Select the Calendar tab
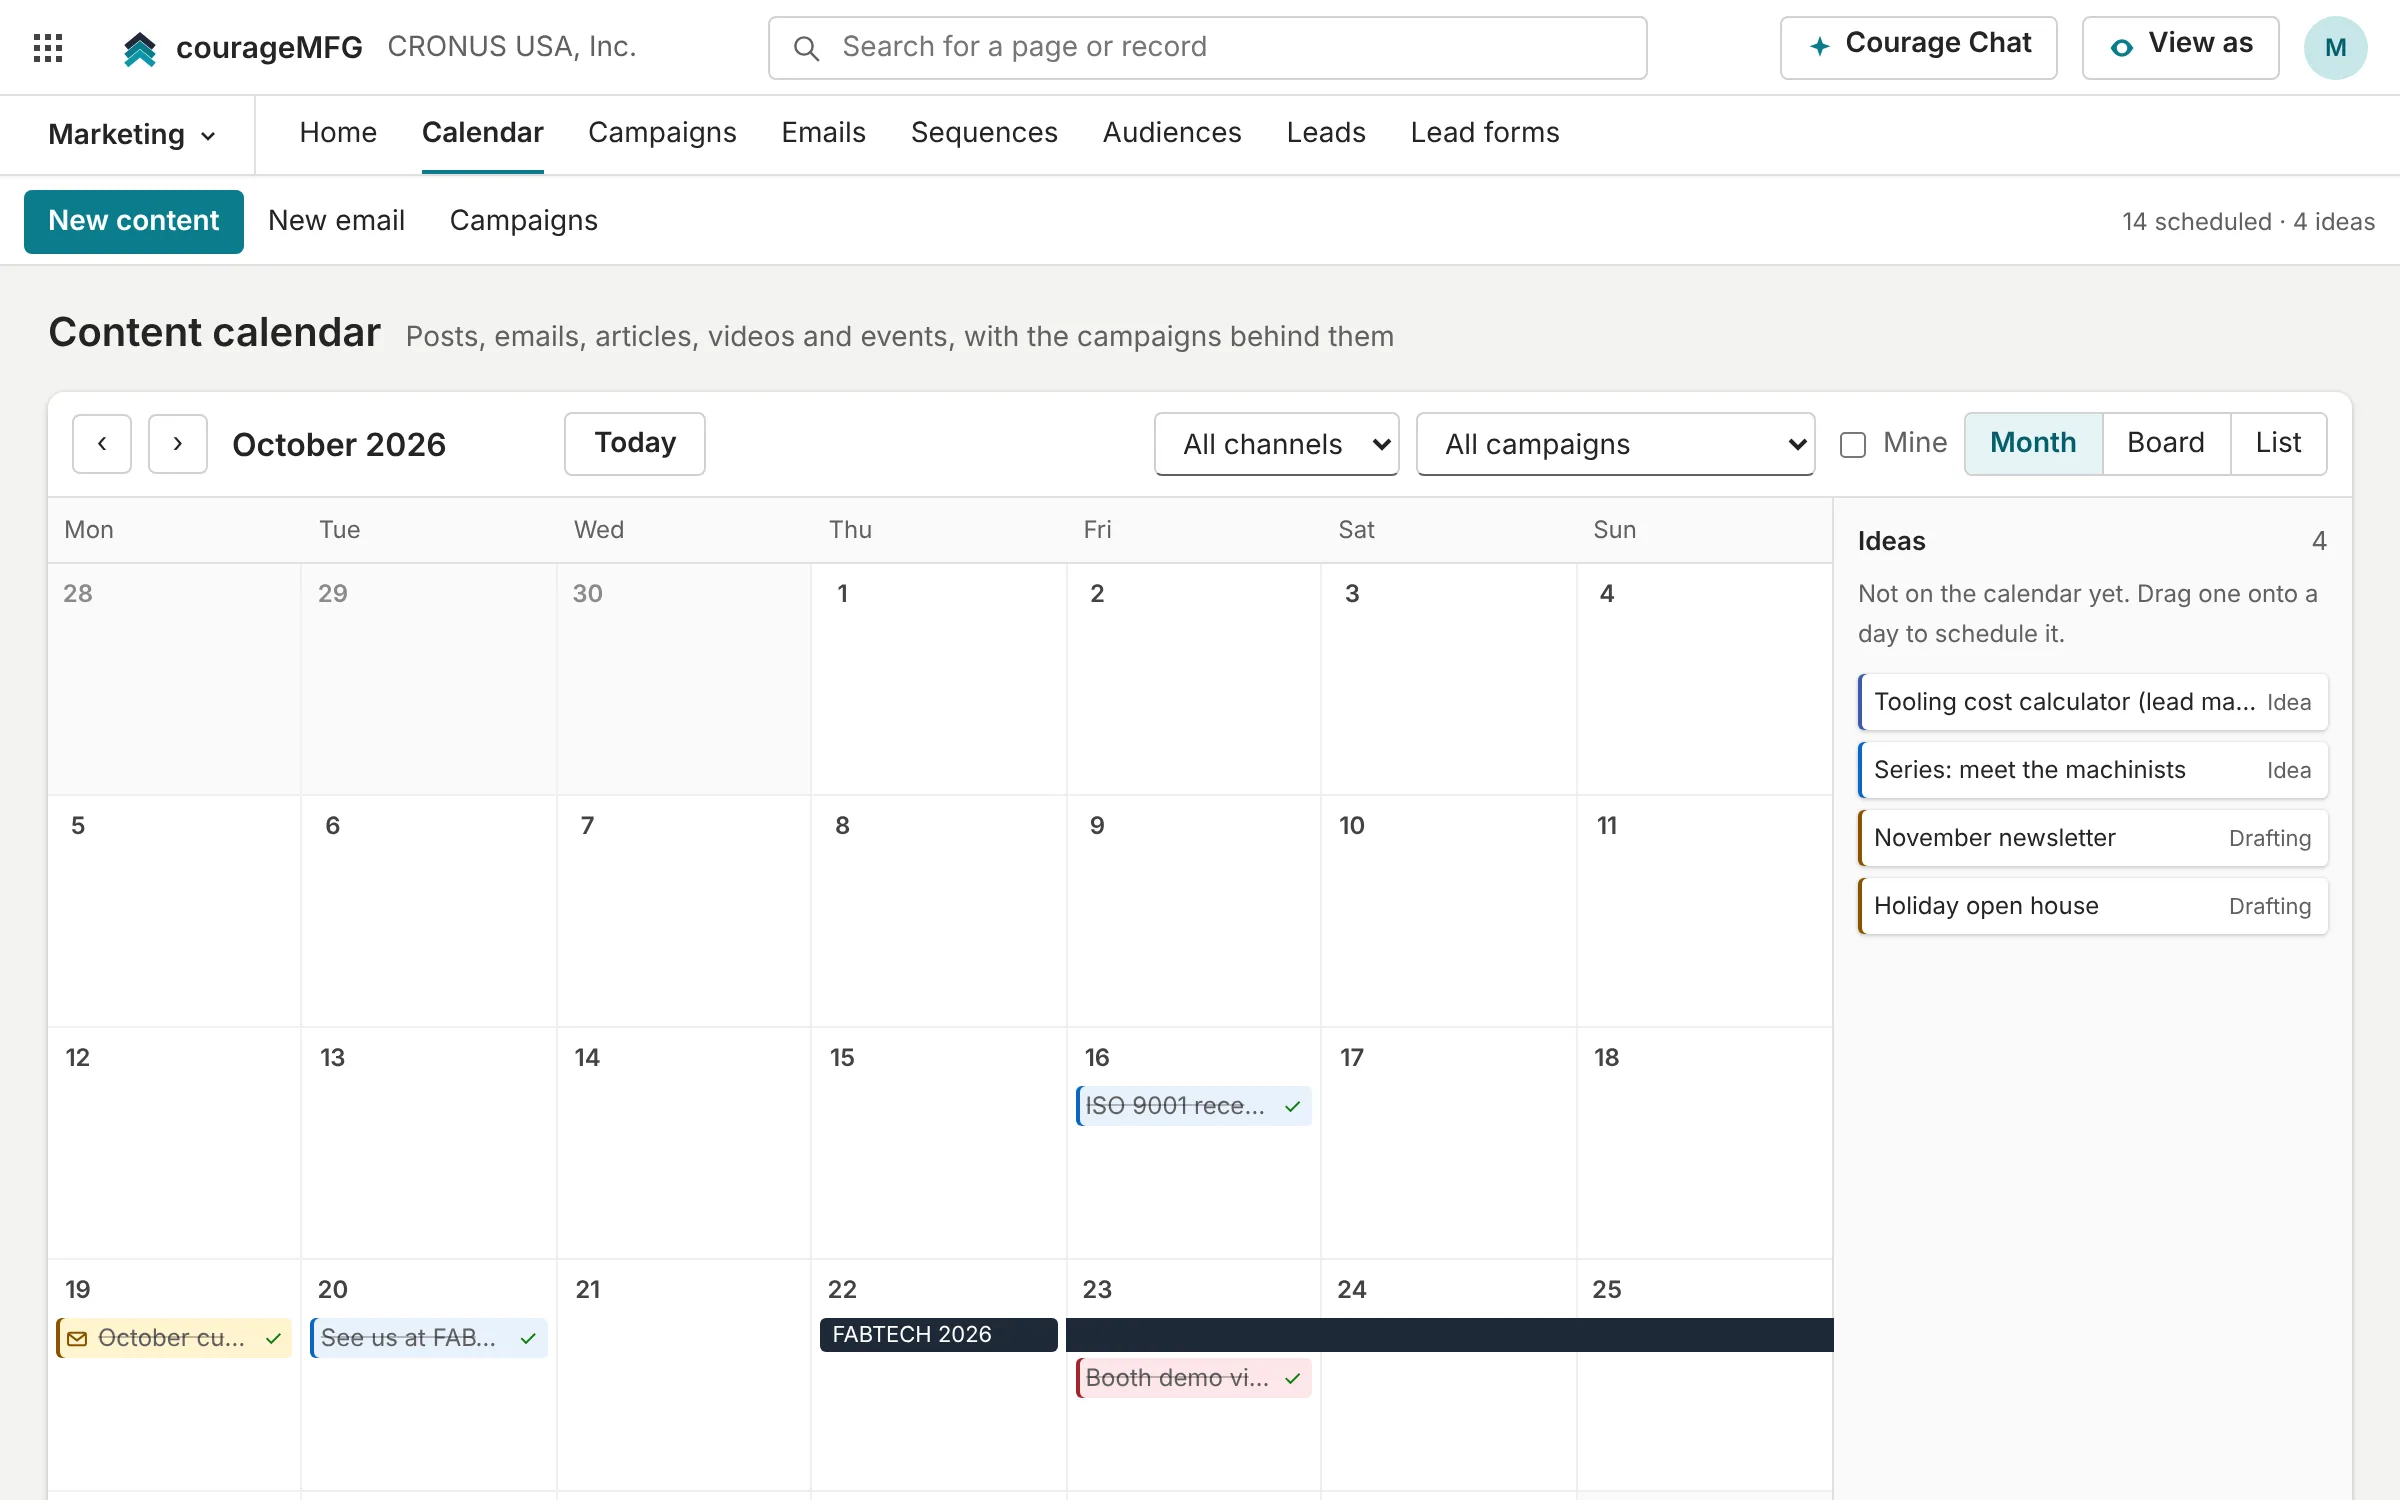 coord(483,133)
